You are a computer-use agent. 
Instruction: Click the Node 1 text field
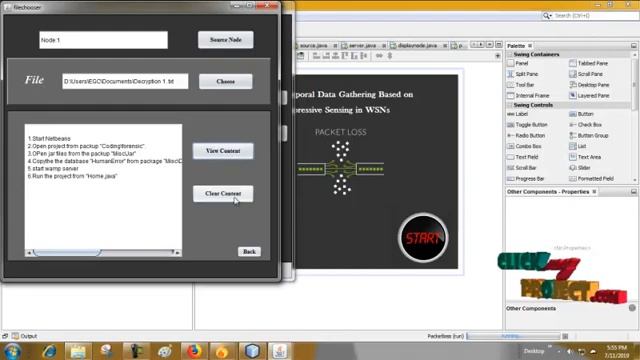pos(103,40)
